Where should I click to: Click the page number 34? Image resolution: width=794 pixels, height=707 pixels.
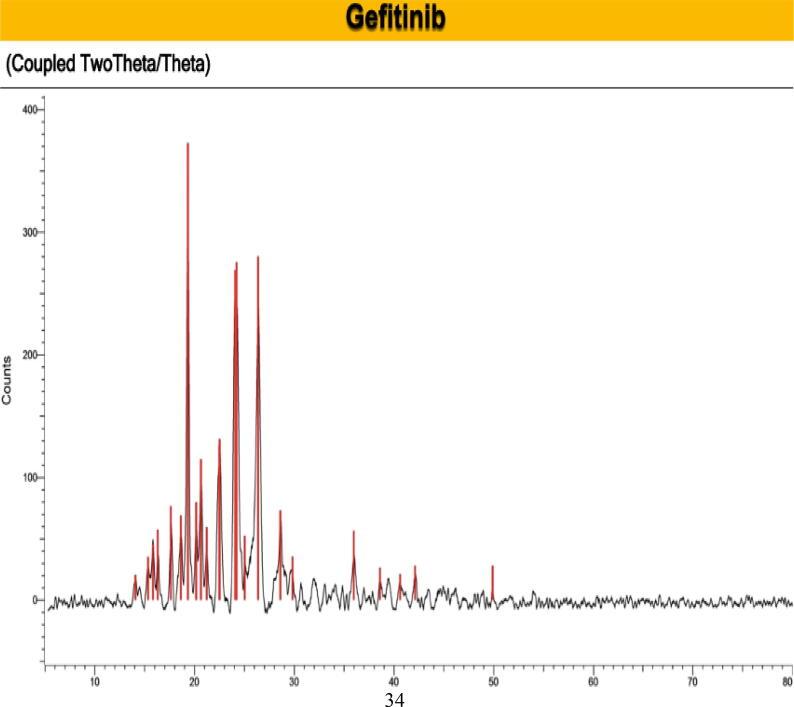coord(394,699)
